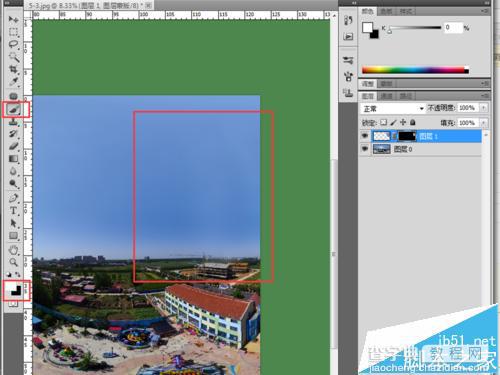This screenshot has width=500, height=375.
Task: Open the Layers panel options menu
Action: click(485, 96)
